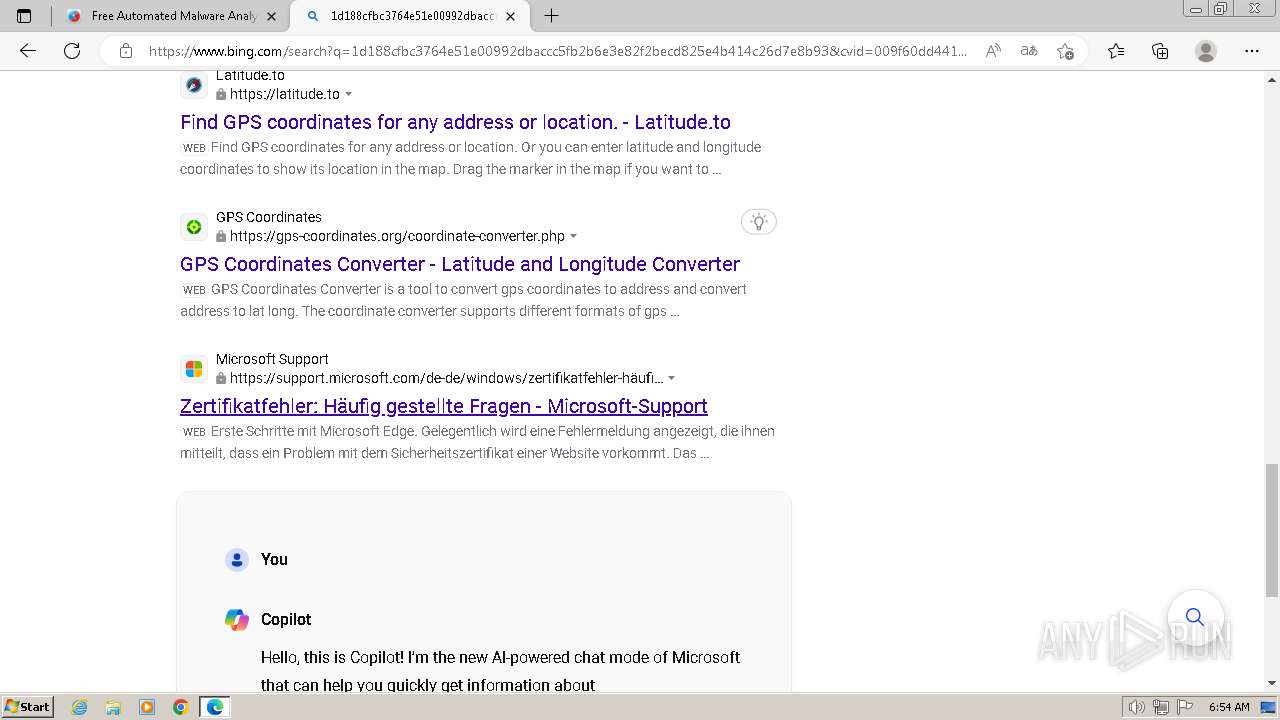Click the floating search magnifier button
The width and height of the screenshot is (1280, 720).
tap(1195, 617)
